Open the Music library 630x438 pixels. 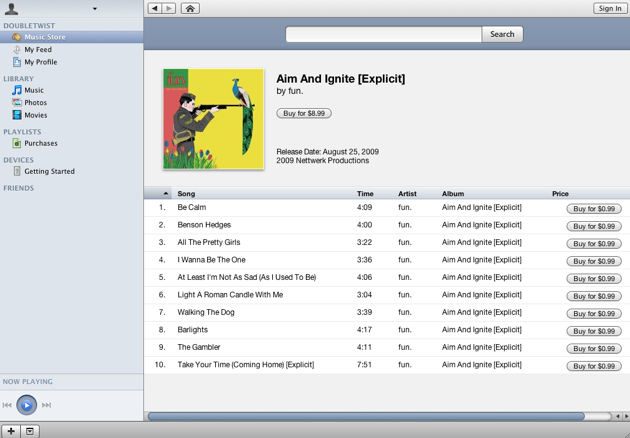tap(34, 90)
